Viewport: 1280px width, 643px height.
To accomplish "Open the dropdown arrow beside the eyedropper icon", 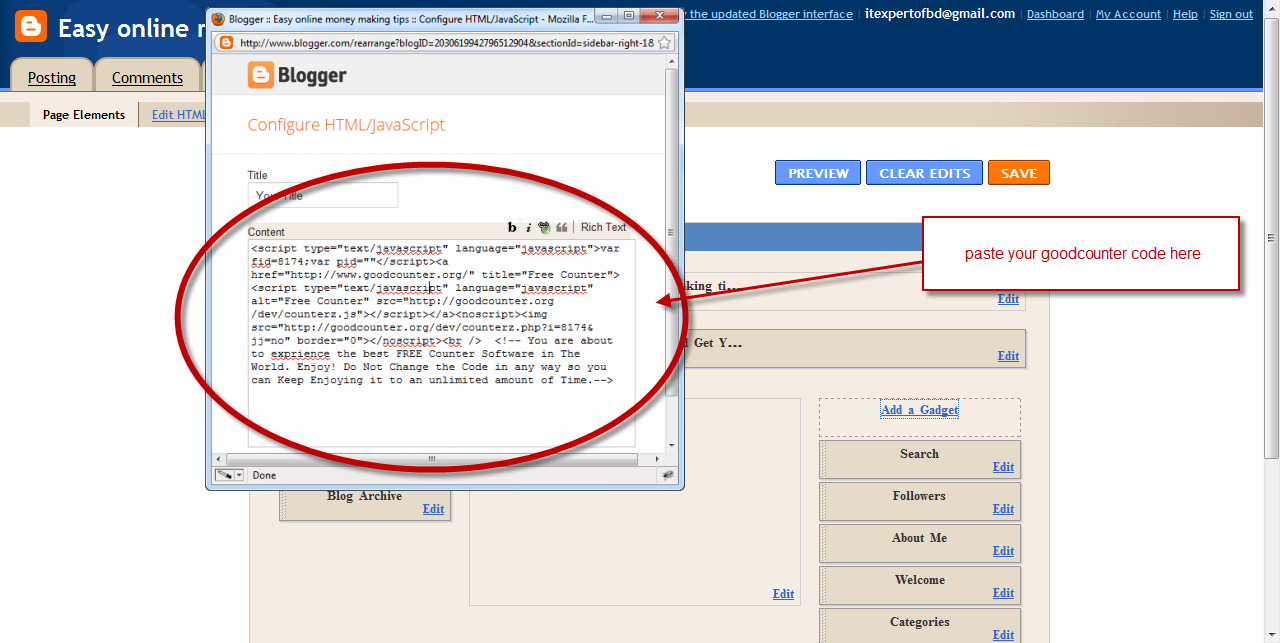I will click(x=239, y=475).
